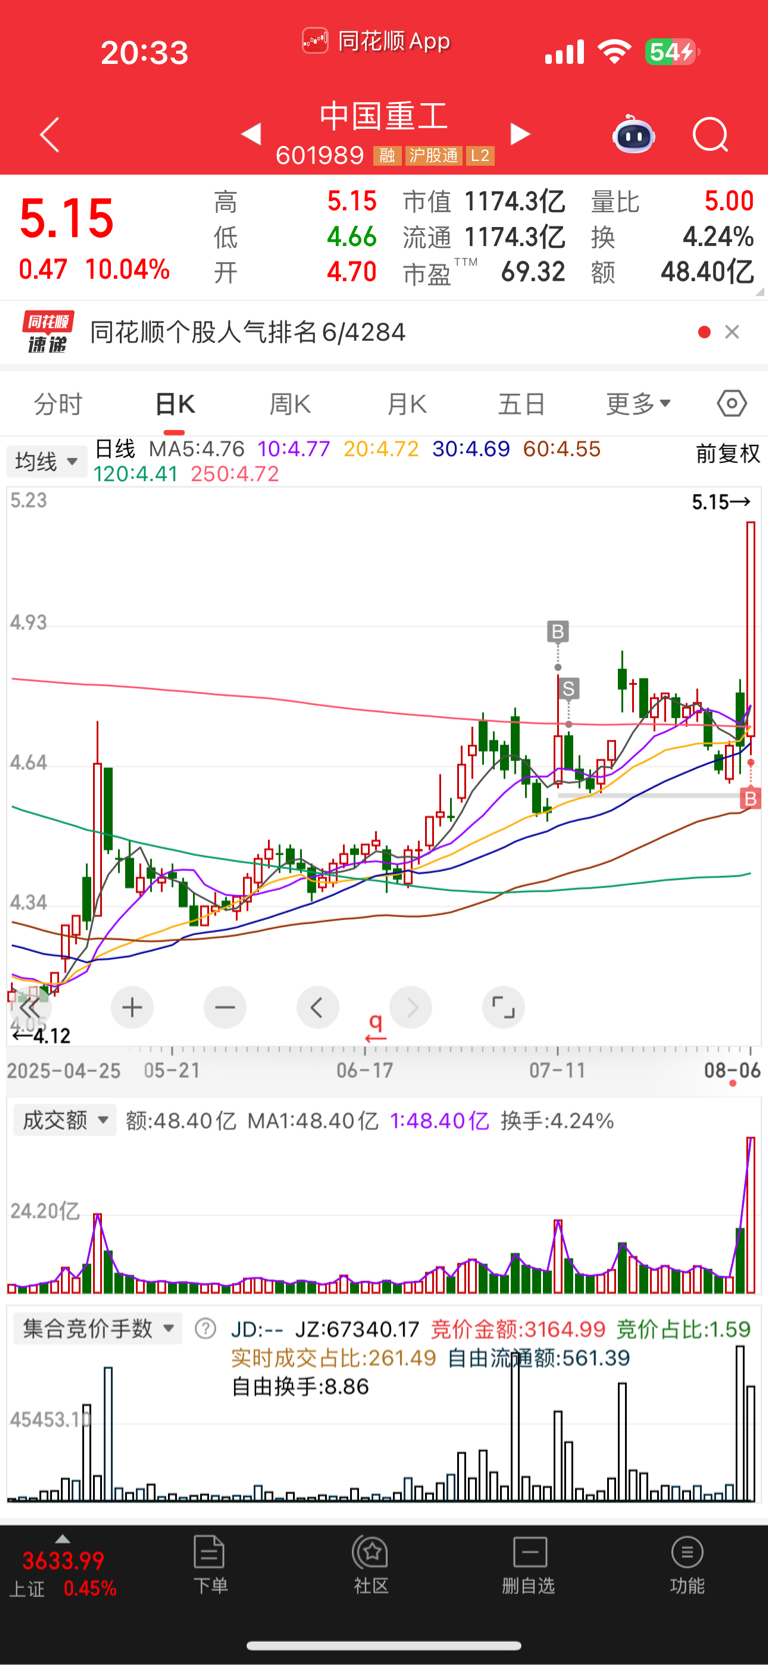The height and width of the screenshot is (1665, 768).
Task: Open the 集合竞价手数 indicator dropdown
Action: tap(98, 1329)
